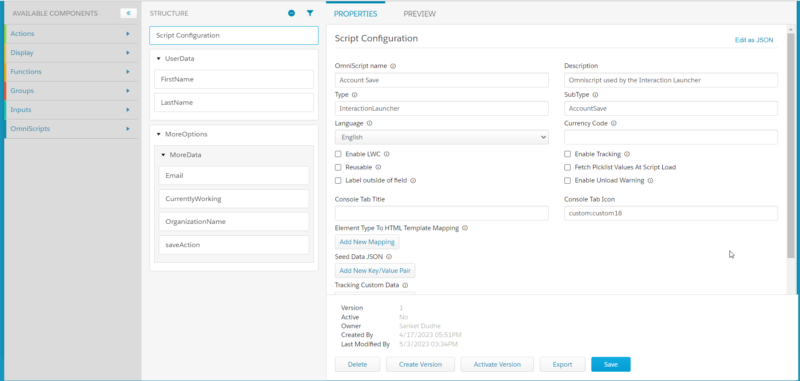Open the Edit as JSON link
Viewport: 800px width, 381px height.
click(754, 40)
